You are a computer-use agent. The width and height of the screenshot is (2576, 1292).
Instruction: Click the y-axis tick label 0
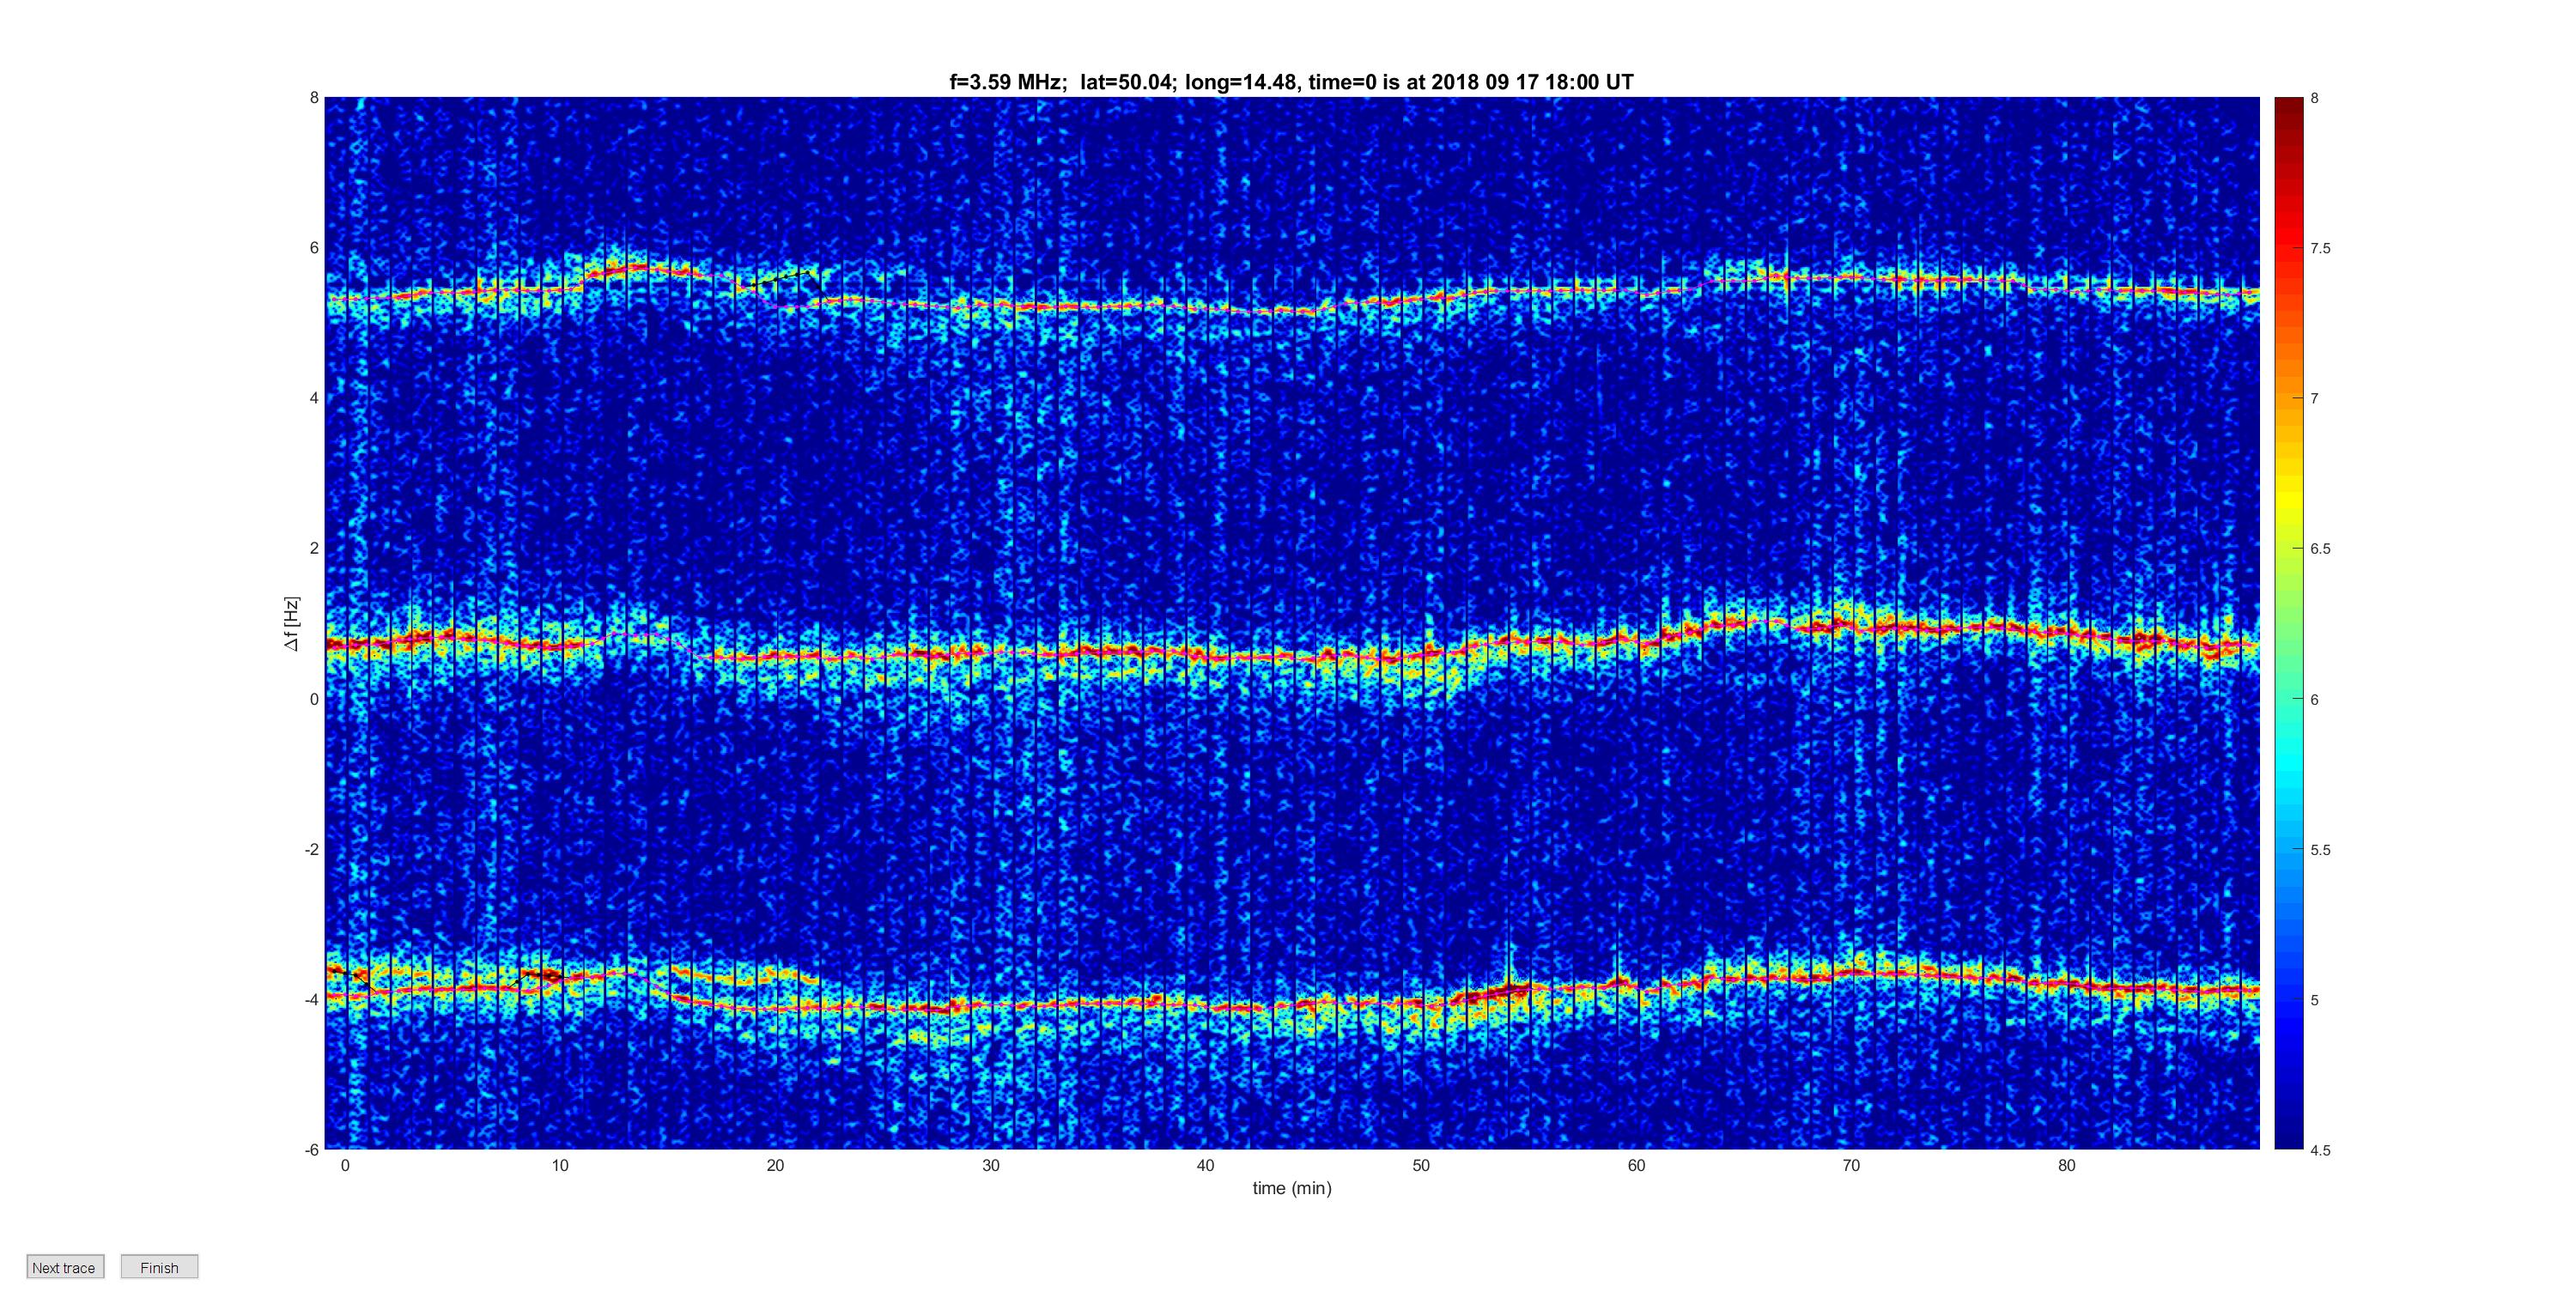[315, 699]
